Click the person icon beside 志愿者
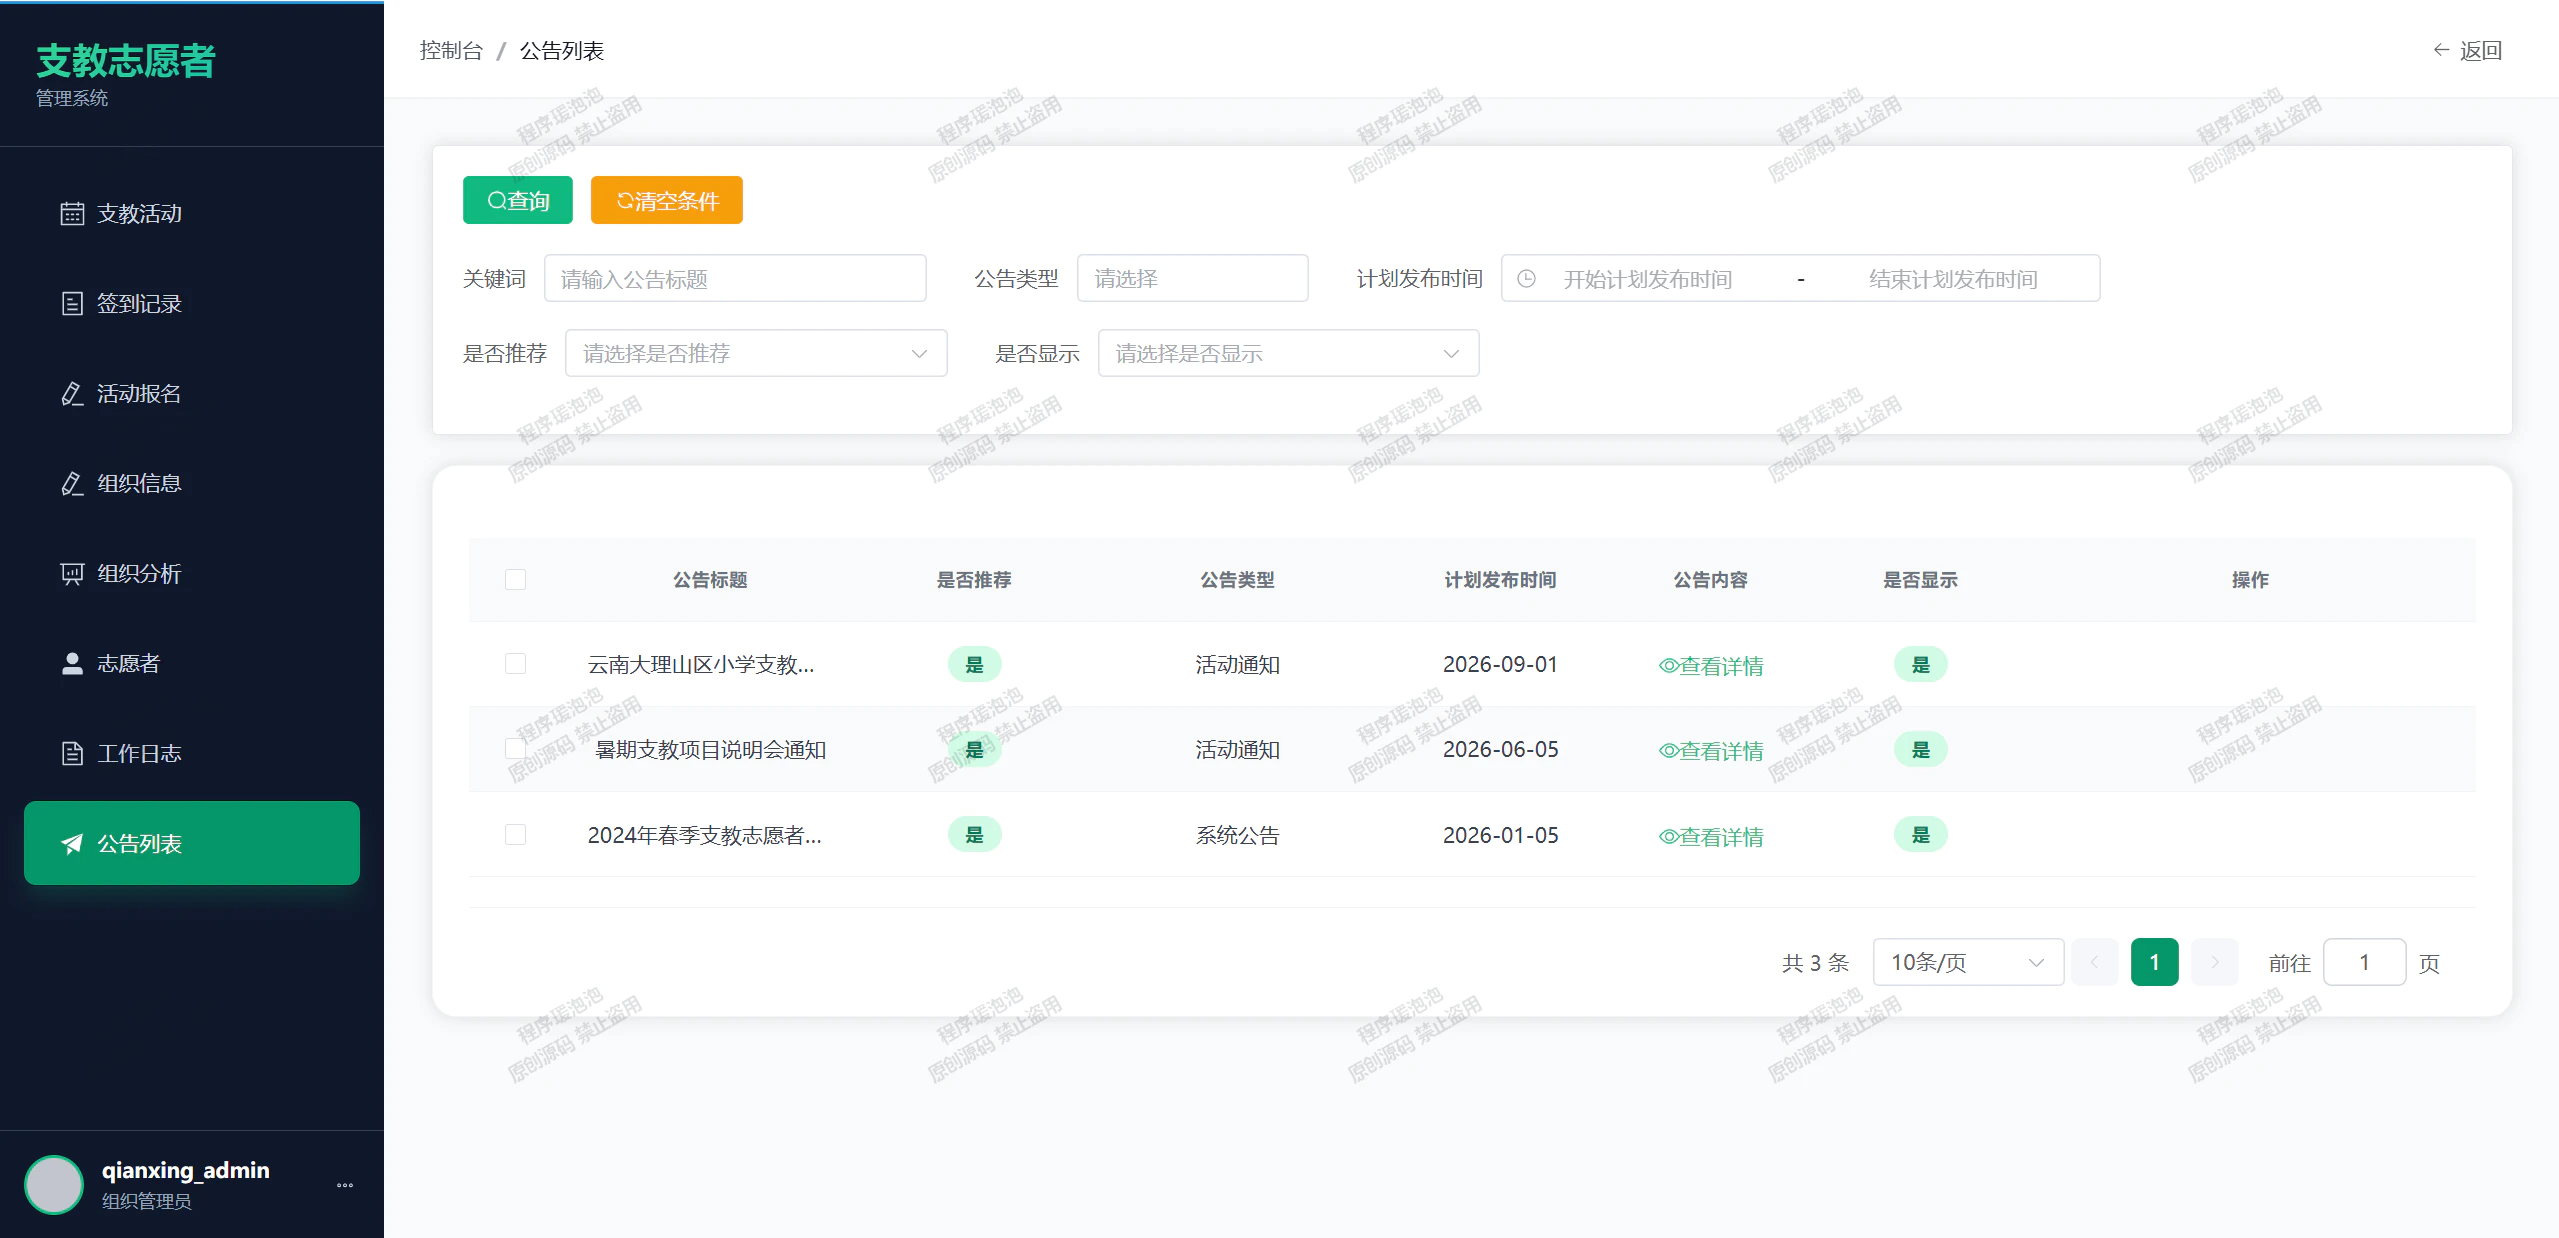 (x=72, y=664)
